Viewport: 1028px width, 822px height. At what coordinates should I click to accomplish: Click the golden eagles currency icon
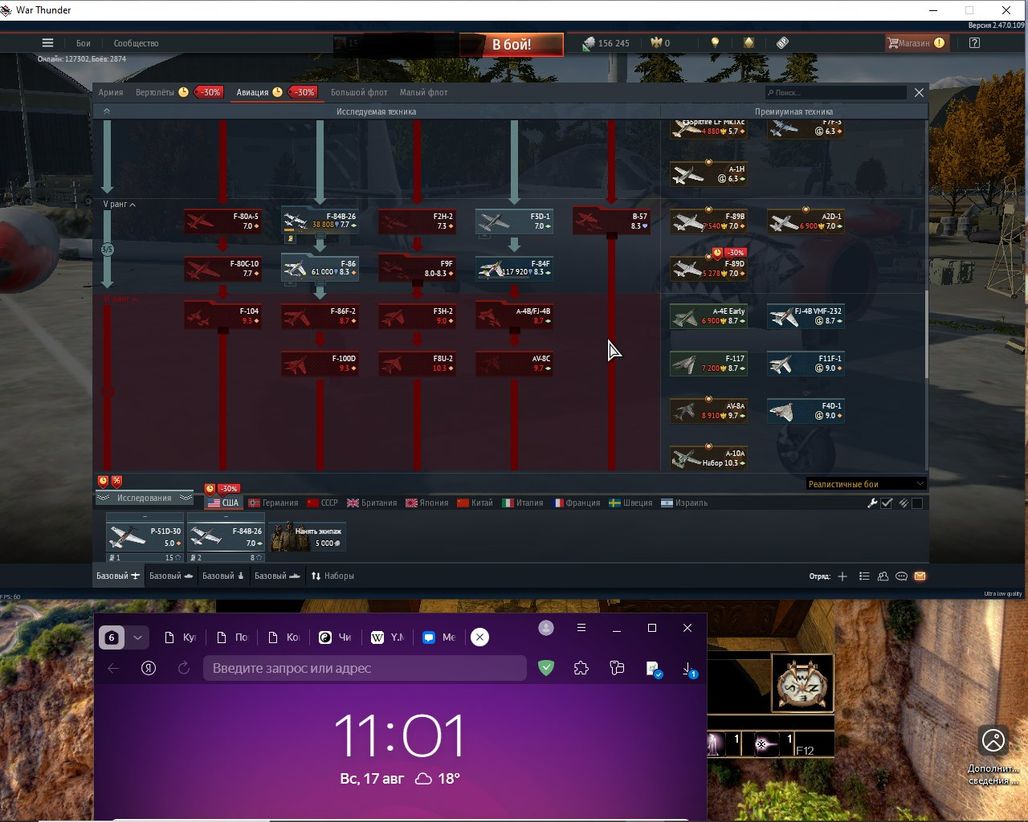[656, 43]
